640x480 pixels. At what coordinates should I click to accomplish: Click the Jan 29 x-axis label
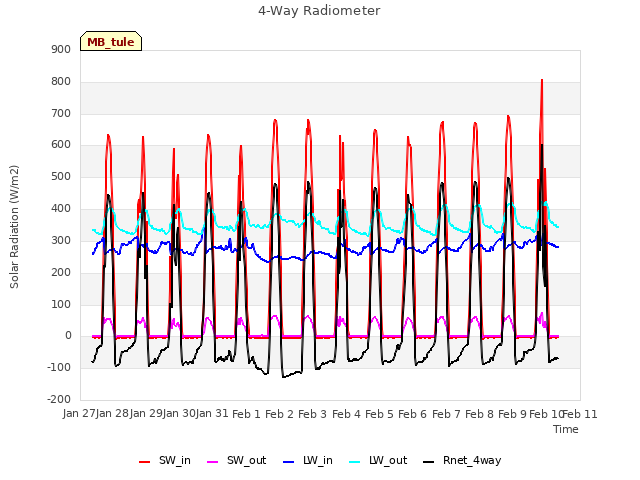146,414
